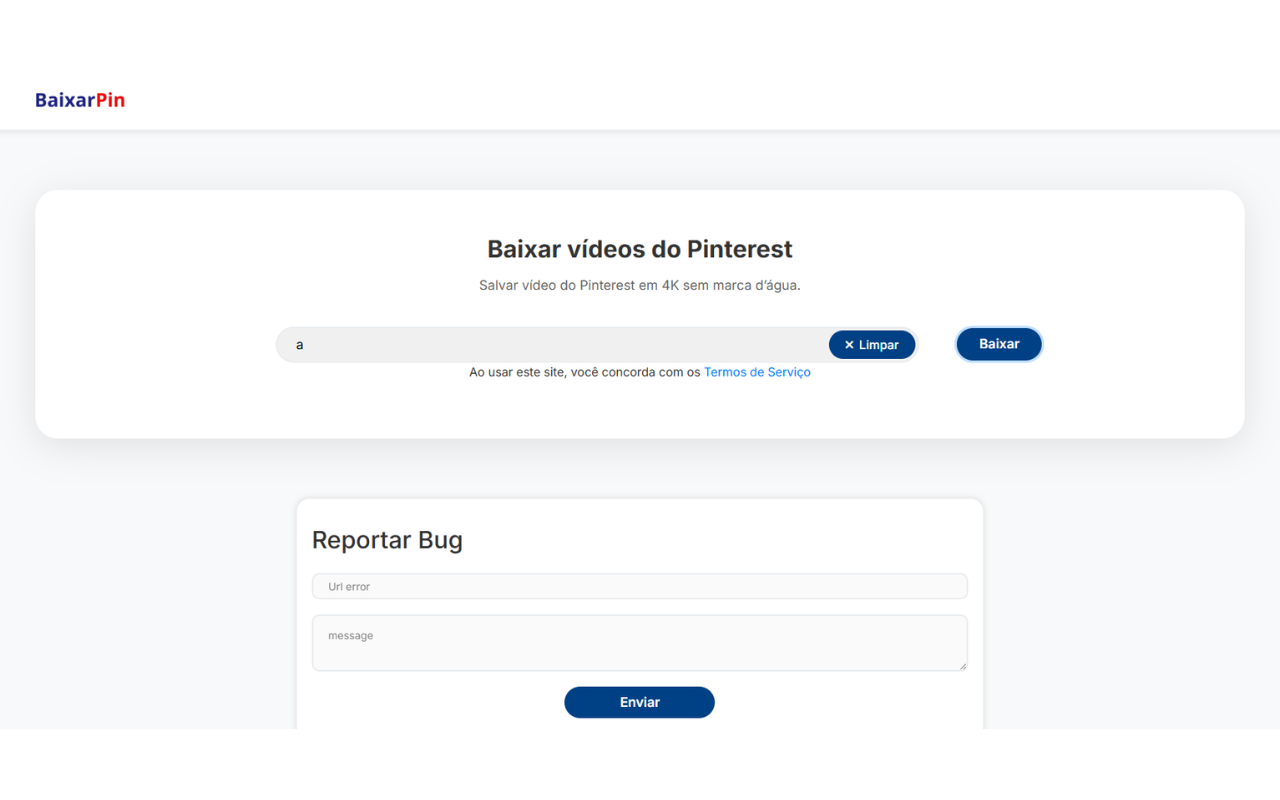Click the Pinterest URL input containing 'a'
The image size is (1280, 800).
click(x=550, y=344)
